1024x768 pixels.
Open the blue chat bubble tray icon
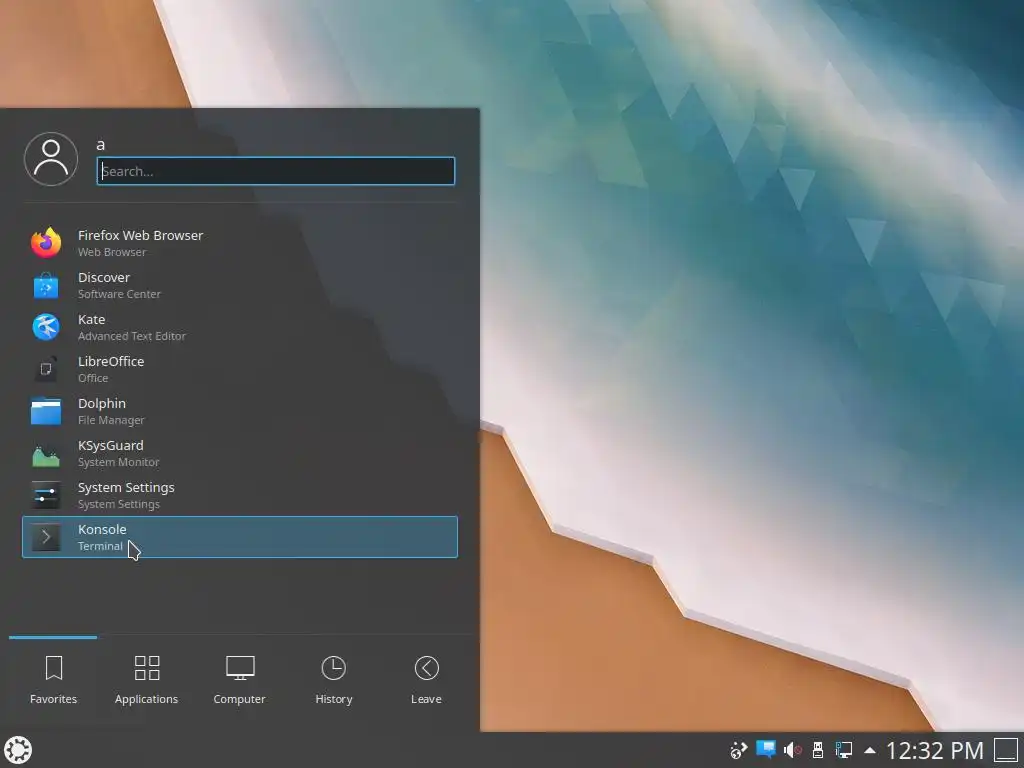click(x=765, y=749)
